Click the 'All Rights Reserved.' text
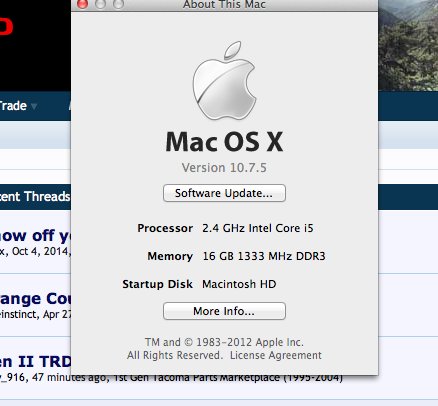This screenshot has width=438, height=406. [175, 355]
